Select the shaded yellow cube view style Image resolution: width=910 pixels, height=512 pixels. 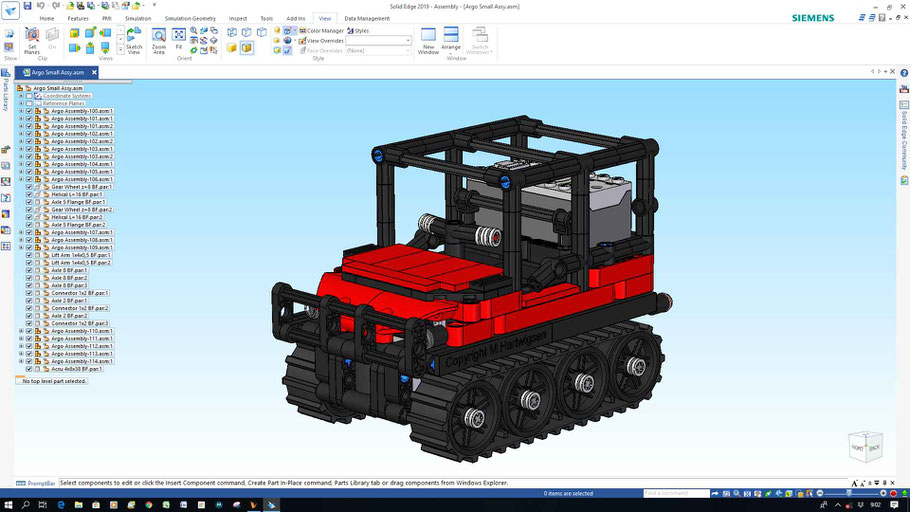pos(232,48)
